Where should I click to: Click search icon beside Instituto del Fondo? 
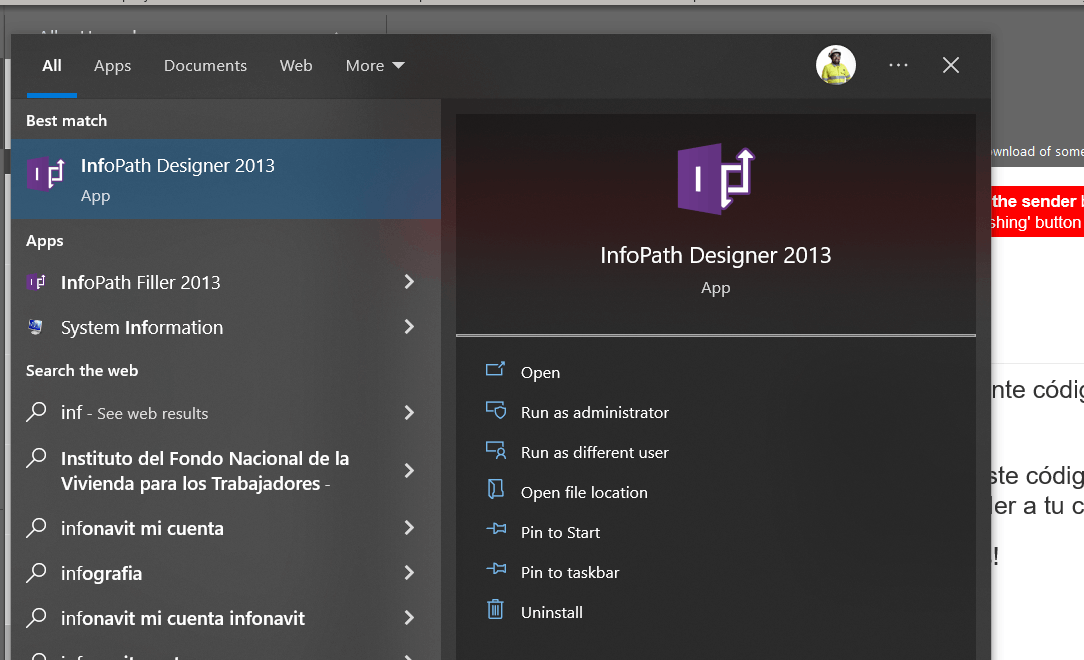pyautogui.click(x=36, y=458)
